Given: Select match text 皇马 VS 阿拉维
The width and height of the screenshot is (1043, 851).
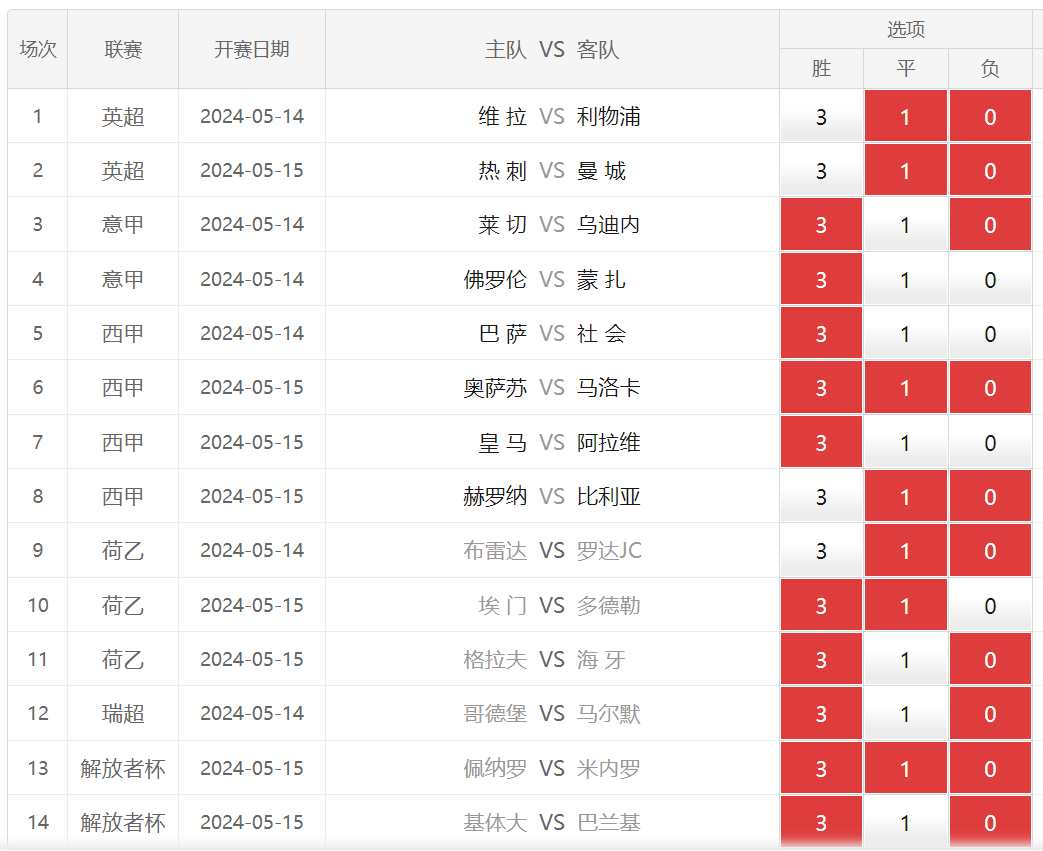Looking at the screenshot, I should [x=559, y=442].
